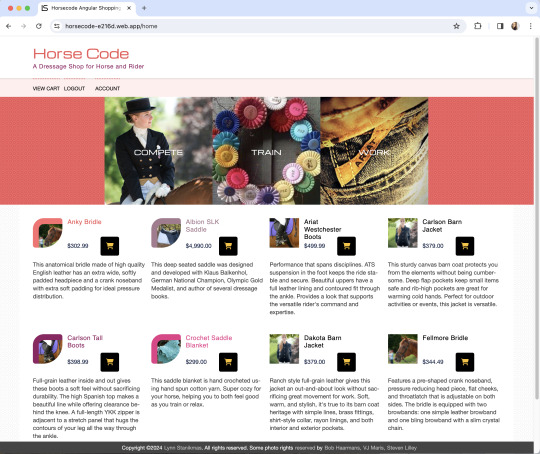Open Steven Lilley footer link
Viewport: 540px width, 454px height.
click(402, 448)
